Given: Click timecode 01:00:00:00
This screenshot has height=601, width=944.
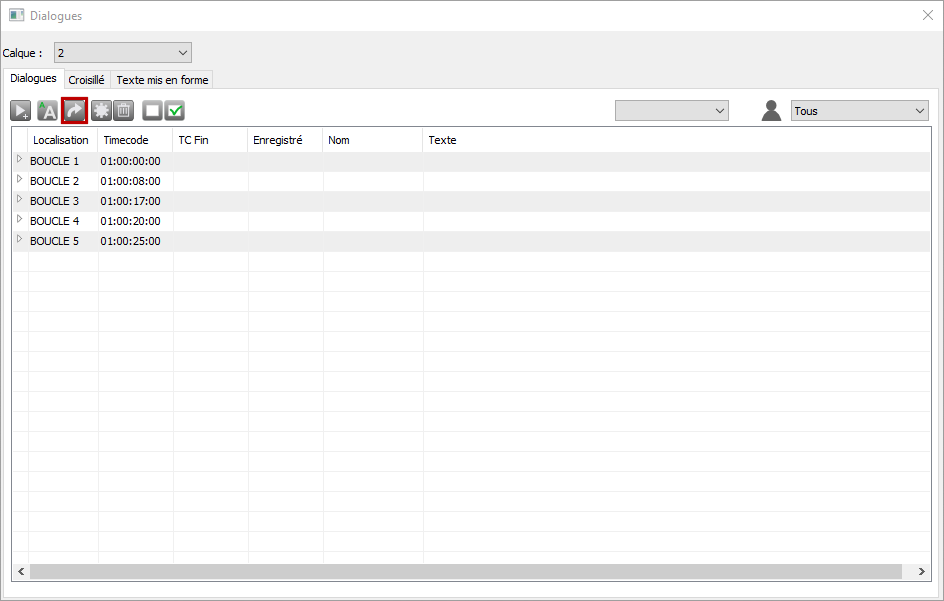Looking at the screenshot, I should [x=130, y=161].
